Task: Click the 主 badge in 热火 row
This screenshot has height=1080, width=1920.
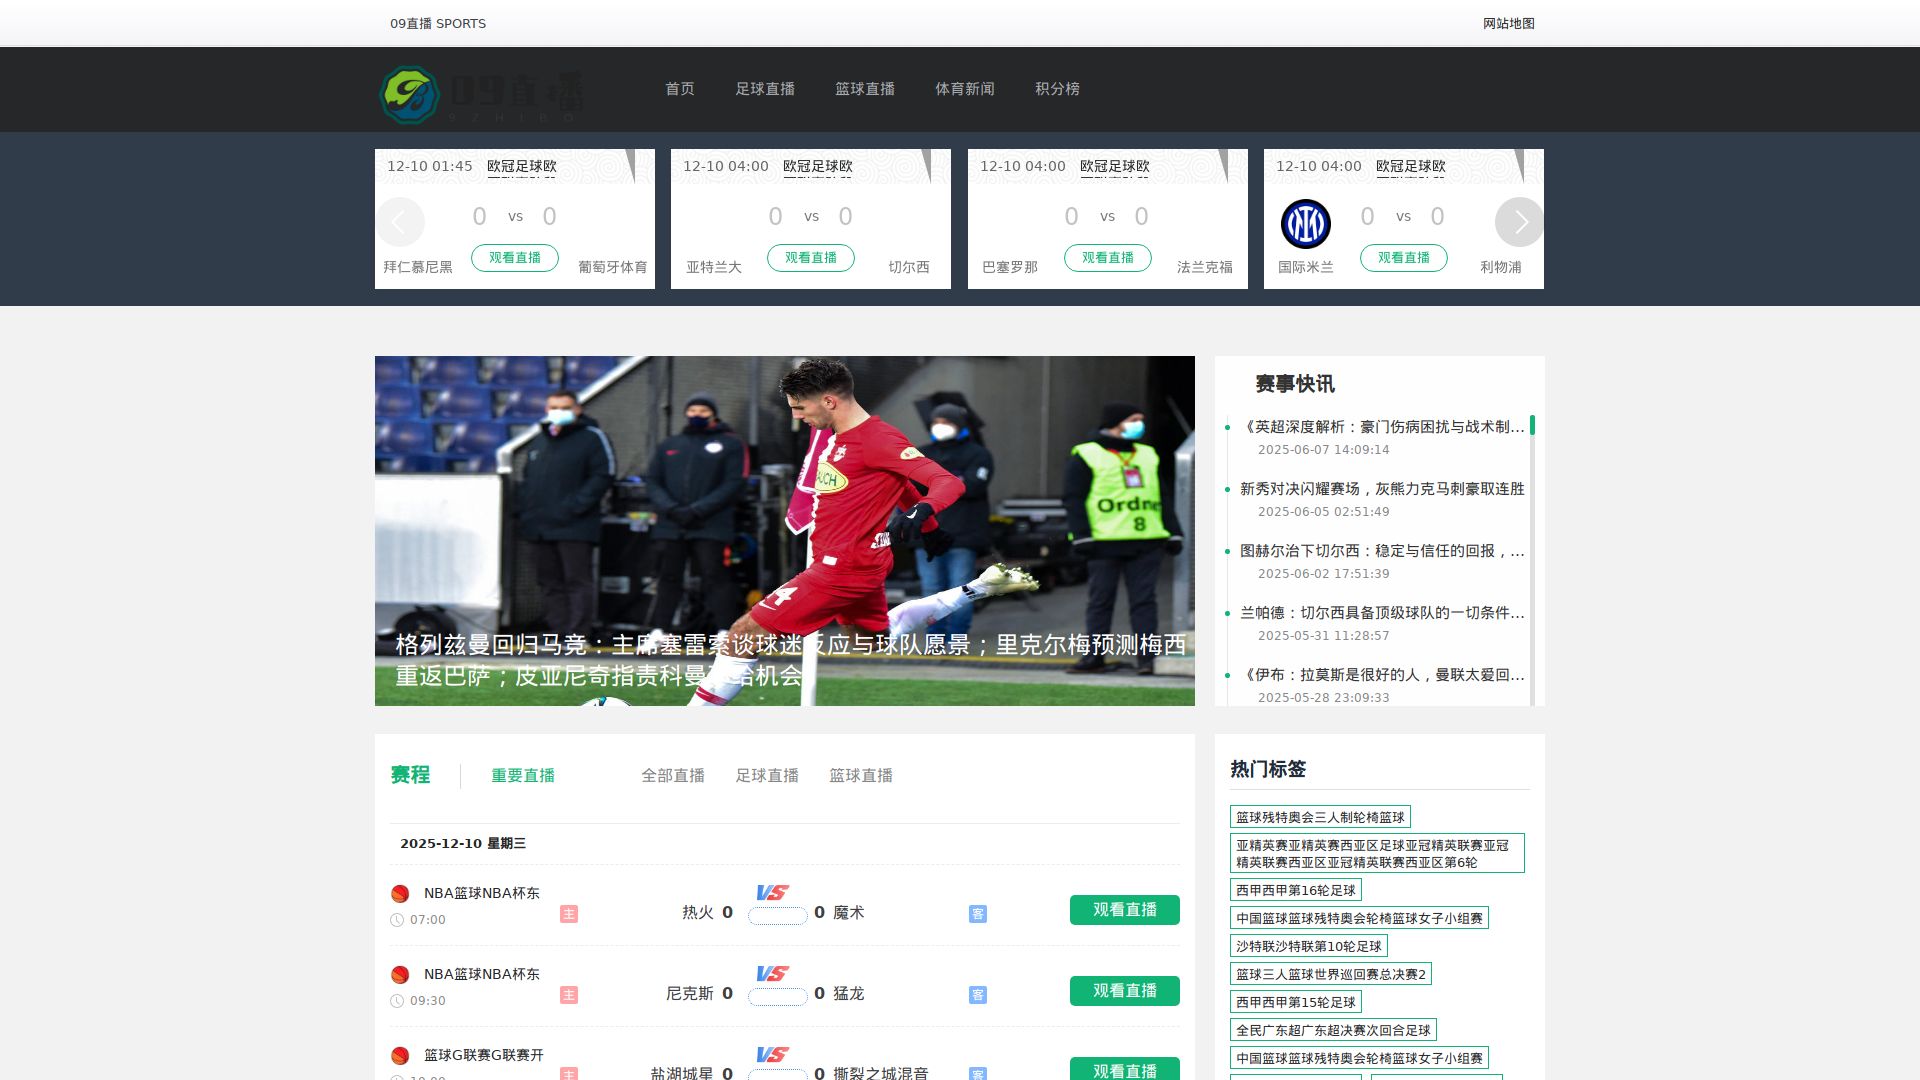Action: [x=569, y=914]
